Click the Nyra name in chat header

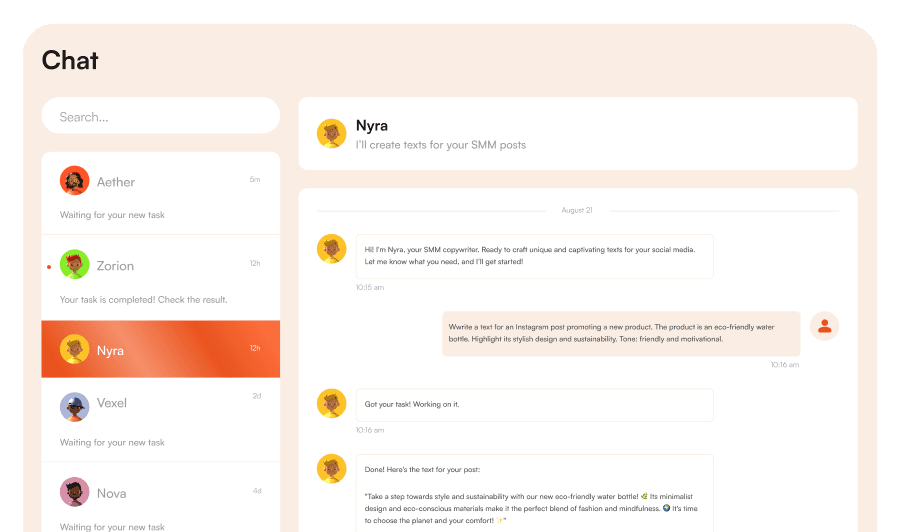(x=372, y=126)
